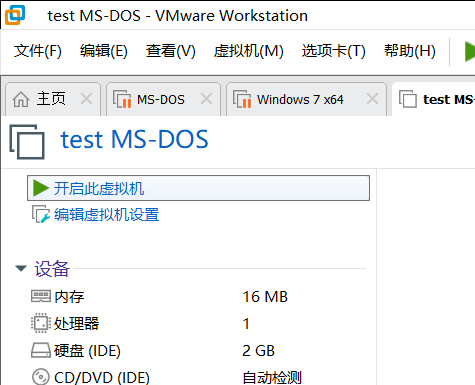Open the 选项卡(T) menu

[x=334, y=51]
